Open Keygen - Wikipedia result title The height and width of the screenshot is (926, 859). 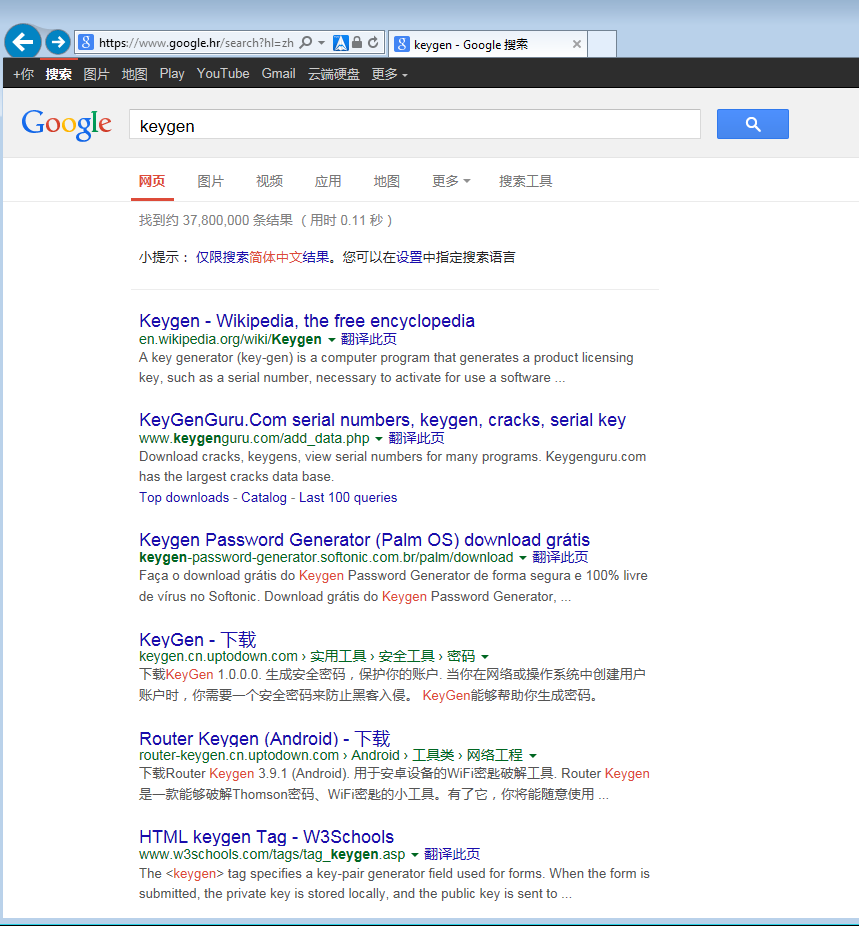pos(306,321)
